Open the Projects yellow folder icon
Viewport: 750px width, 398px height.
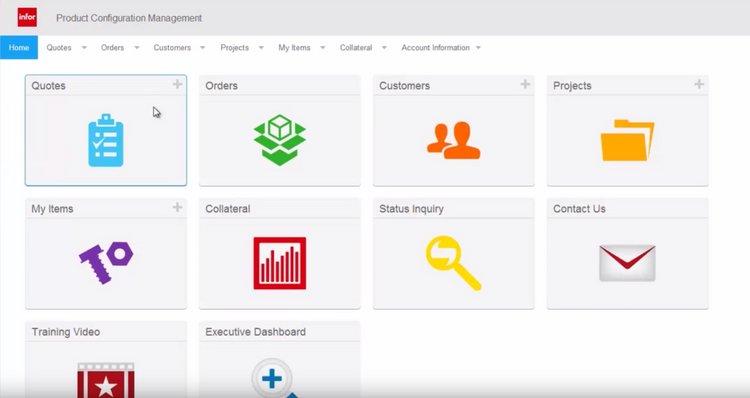(627, 140)
